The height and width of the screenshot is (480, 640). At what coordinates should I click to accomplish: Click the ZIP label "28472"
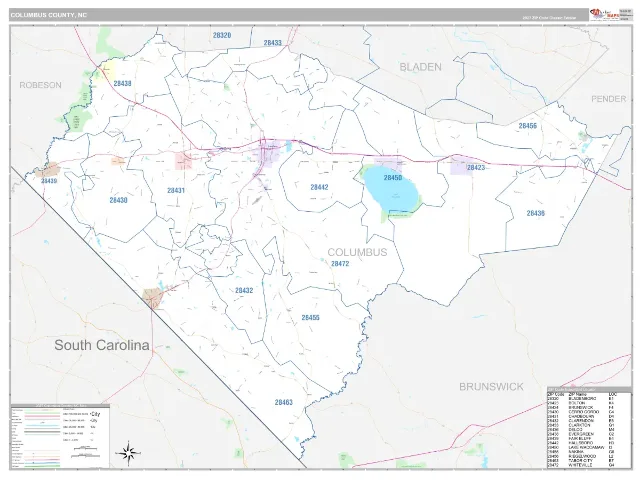pyautogui.click(x=340, y=264)
